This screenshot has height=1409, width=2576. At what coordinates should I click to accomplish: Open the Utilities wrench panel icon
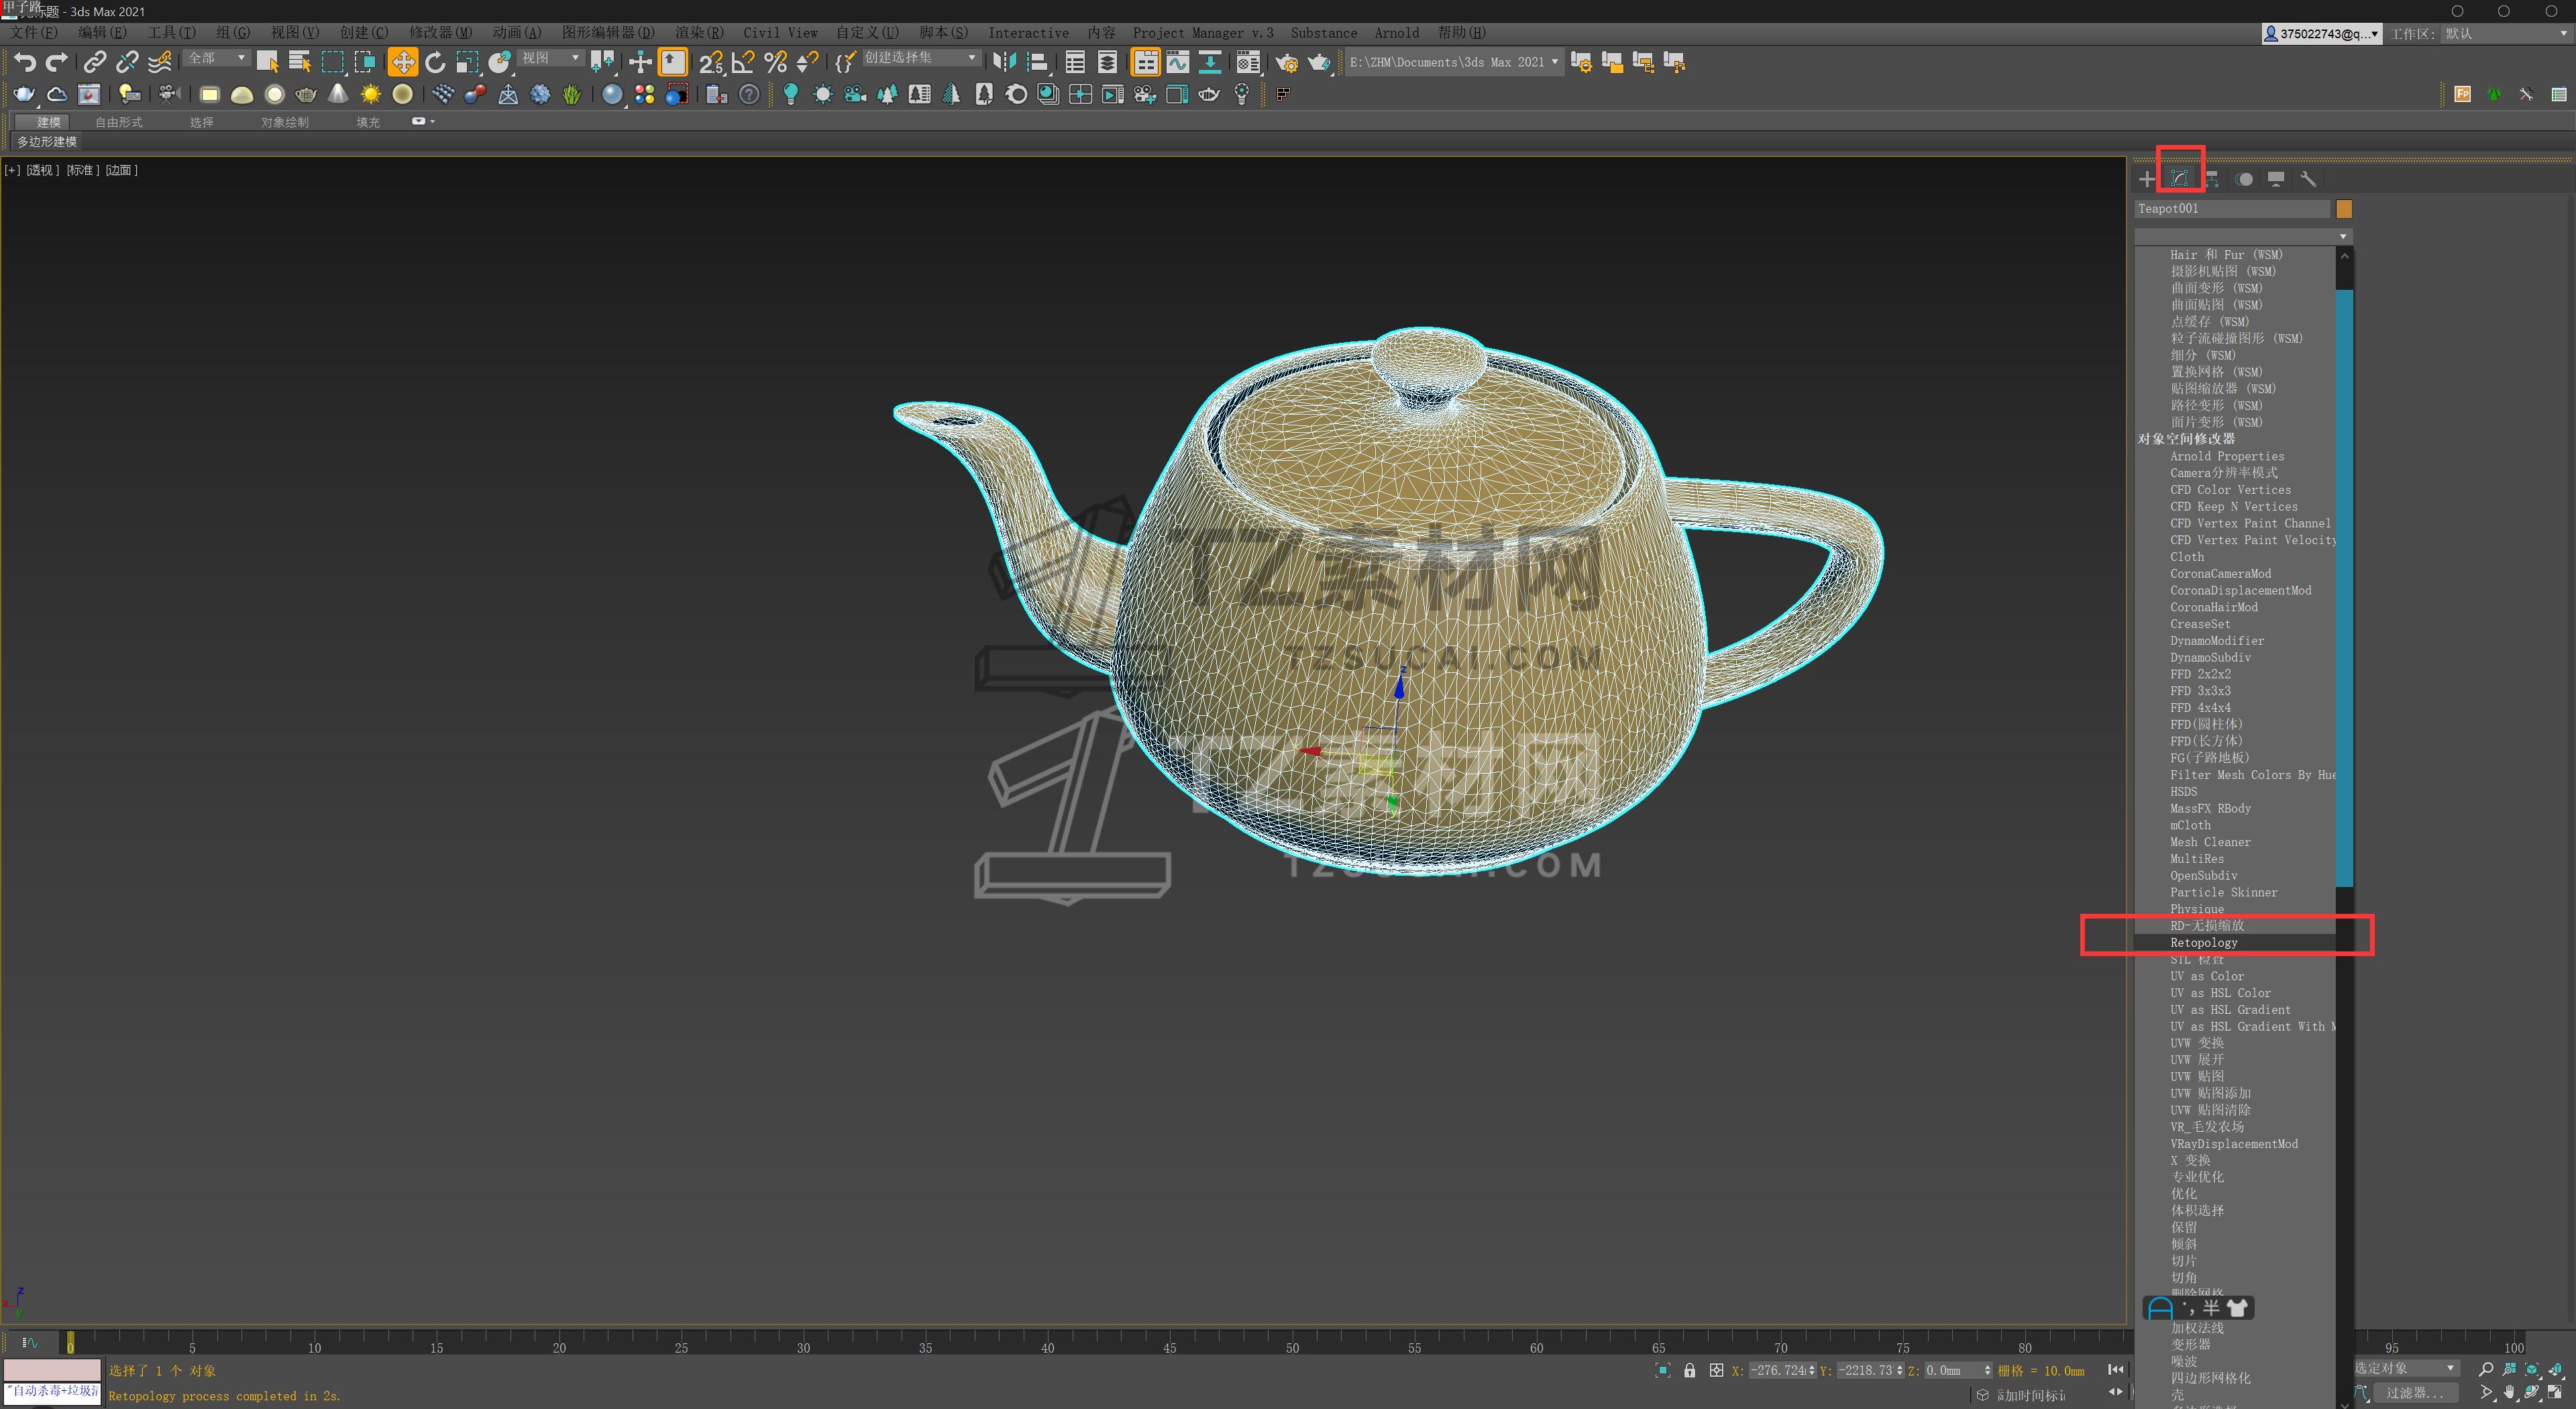(x=2308, y=179)
